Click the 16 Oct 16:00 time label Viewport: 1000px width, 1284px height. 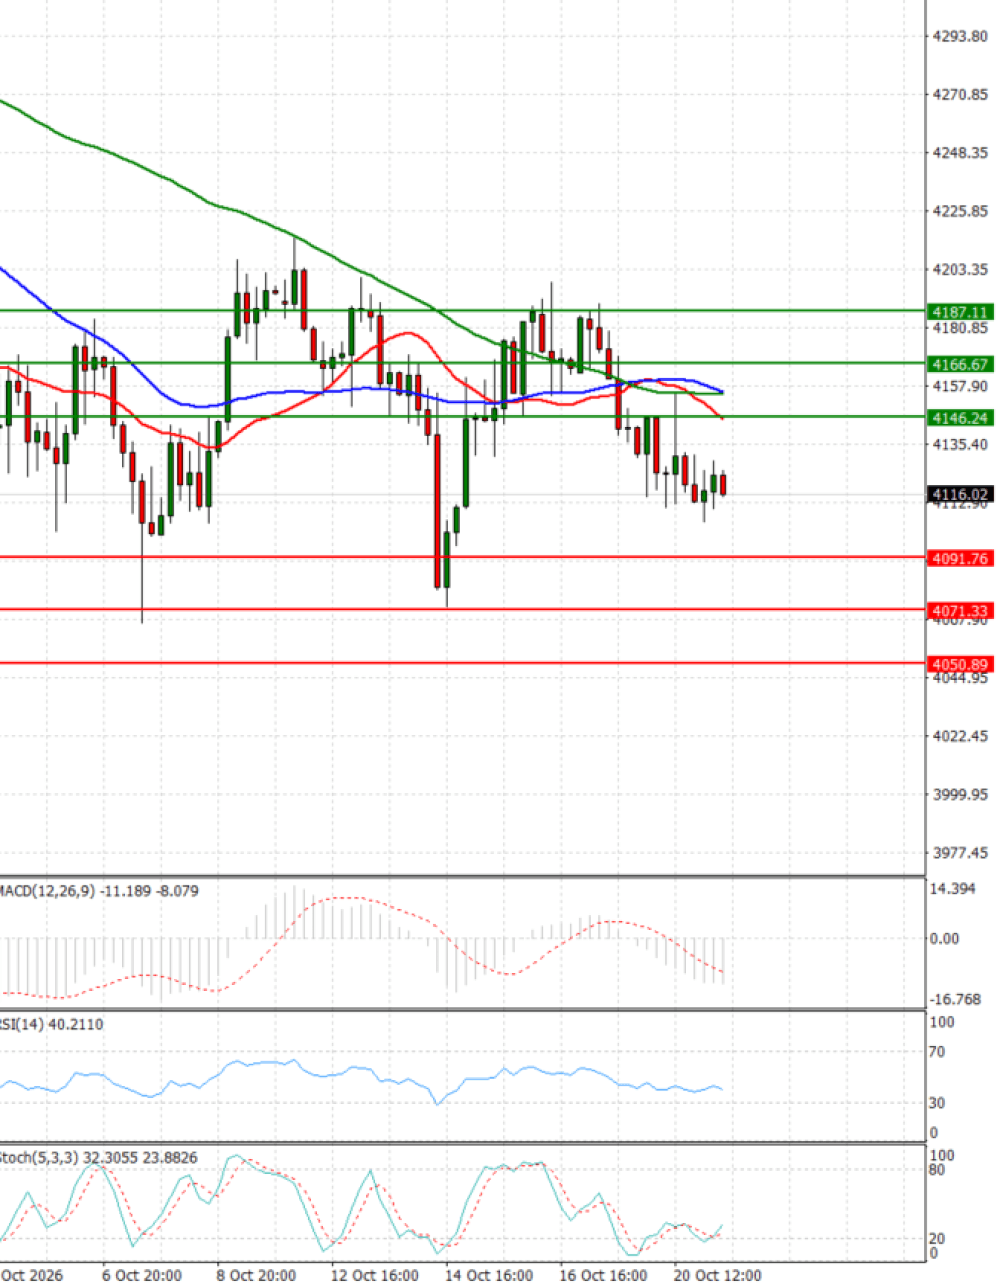coord(603,1275)
